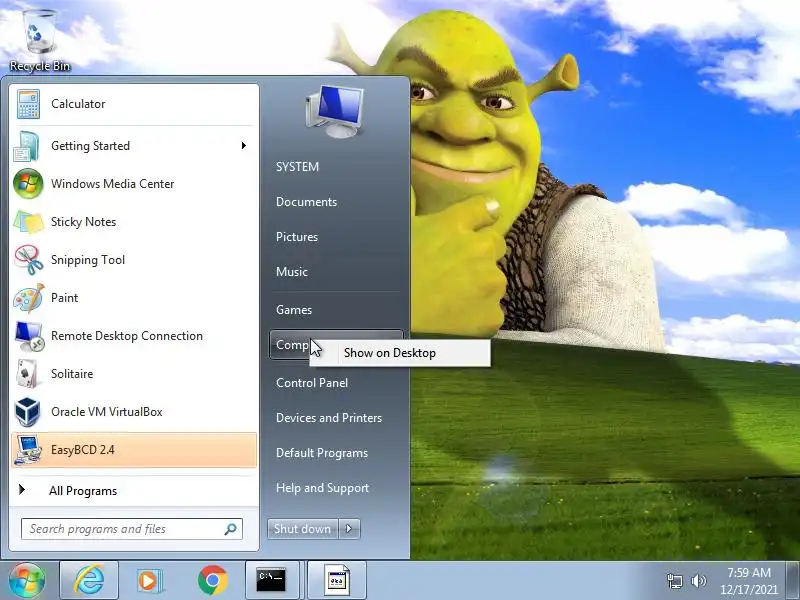Click the Solitaire label
The width and height of the screenshot is (800, 600).
pyautogui.click(x=72, y=374)
